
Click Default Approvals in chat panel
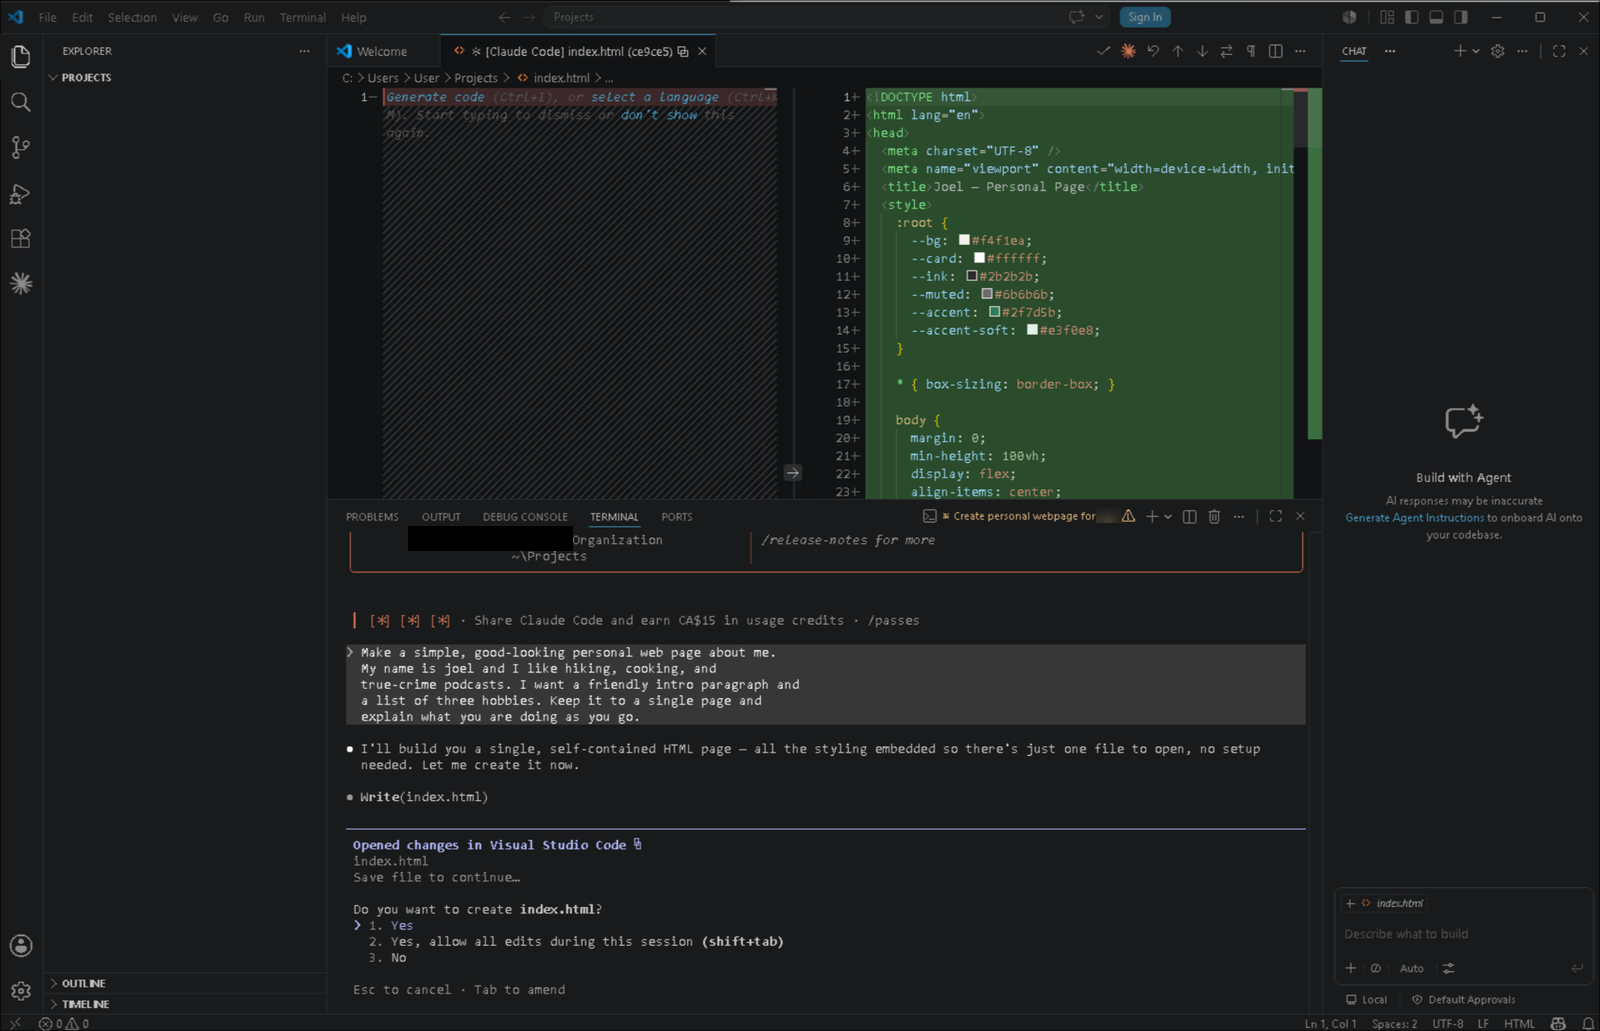pyautogui.click(x=1463, y=999)
